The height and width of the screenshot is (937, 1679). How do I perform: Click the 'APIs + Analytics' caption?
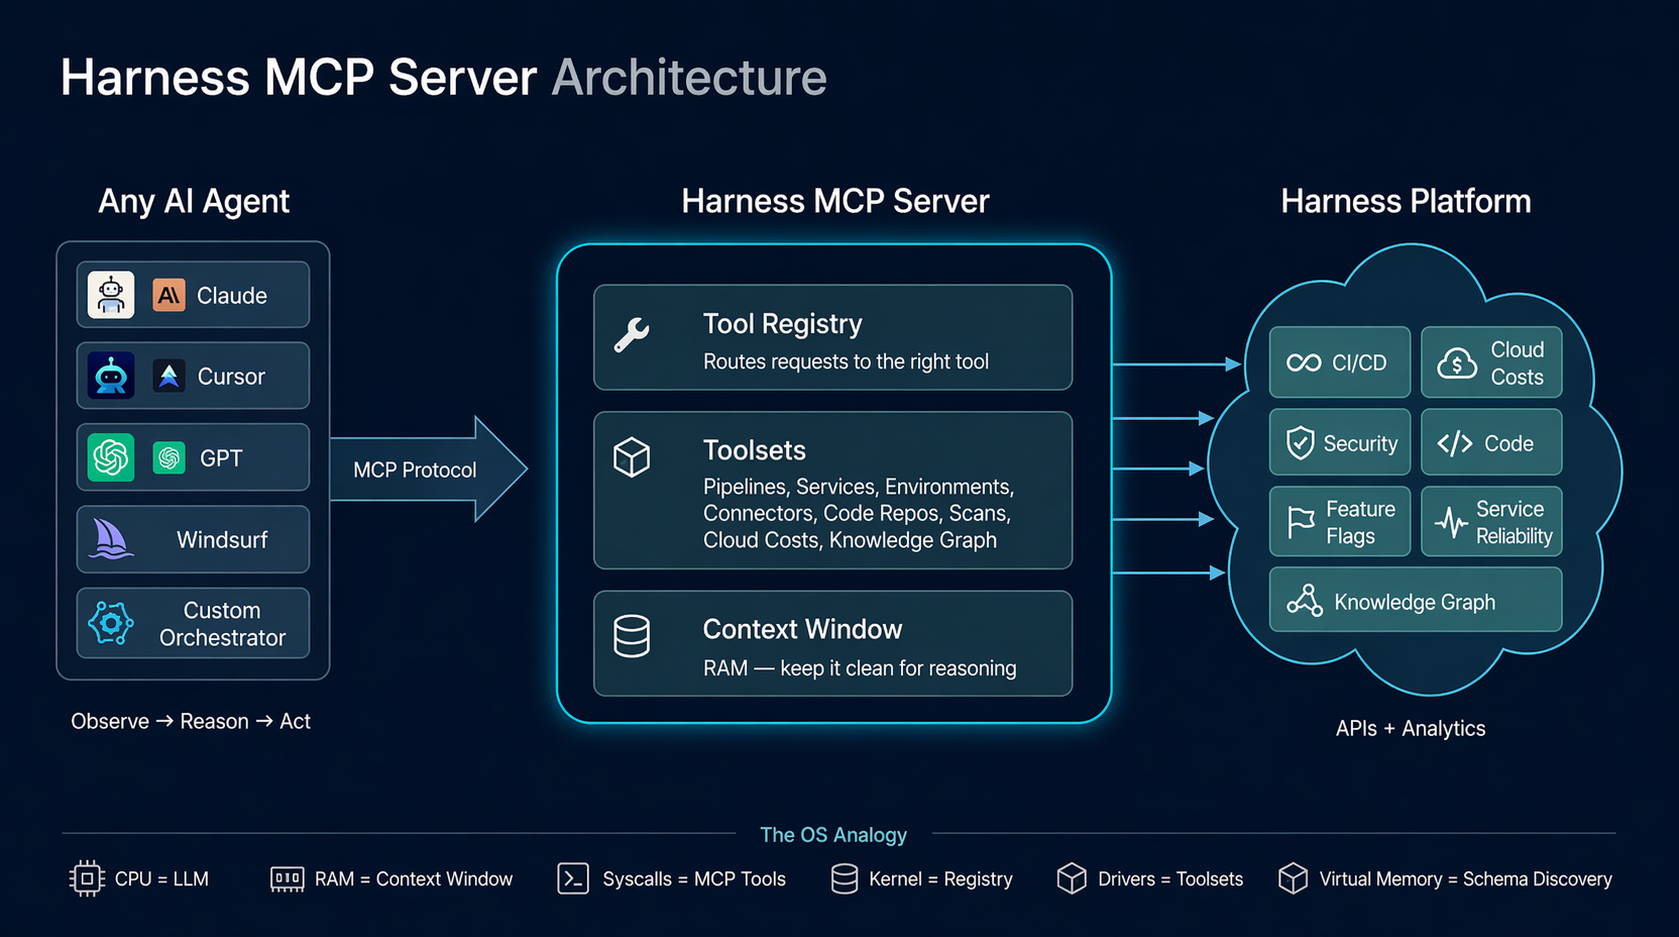1410,729
